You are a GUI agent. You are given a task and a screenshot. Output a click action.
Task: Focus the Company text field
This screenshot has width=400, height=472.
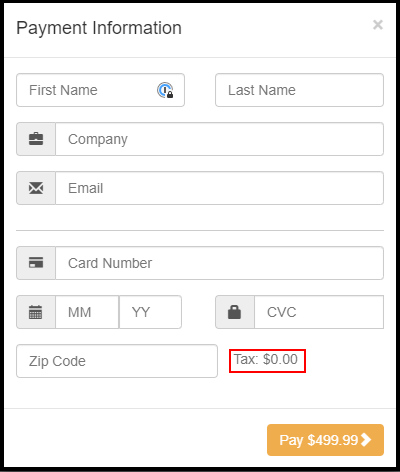coord(219,139)
